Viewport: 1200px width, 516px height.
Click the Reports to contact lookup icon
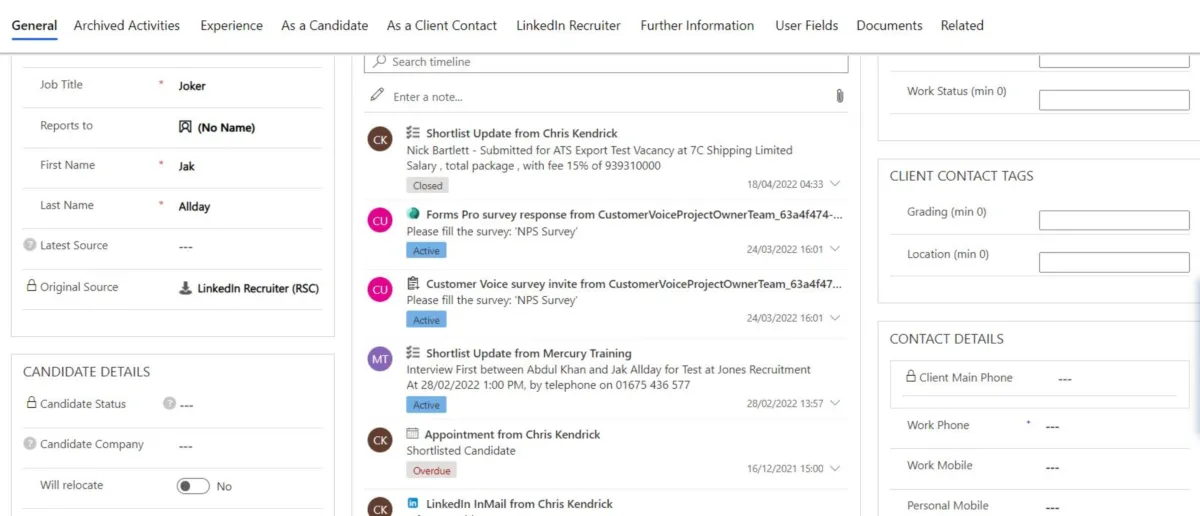coord(185,127)
